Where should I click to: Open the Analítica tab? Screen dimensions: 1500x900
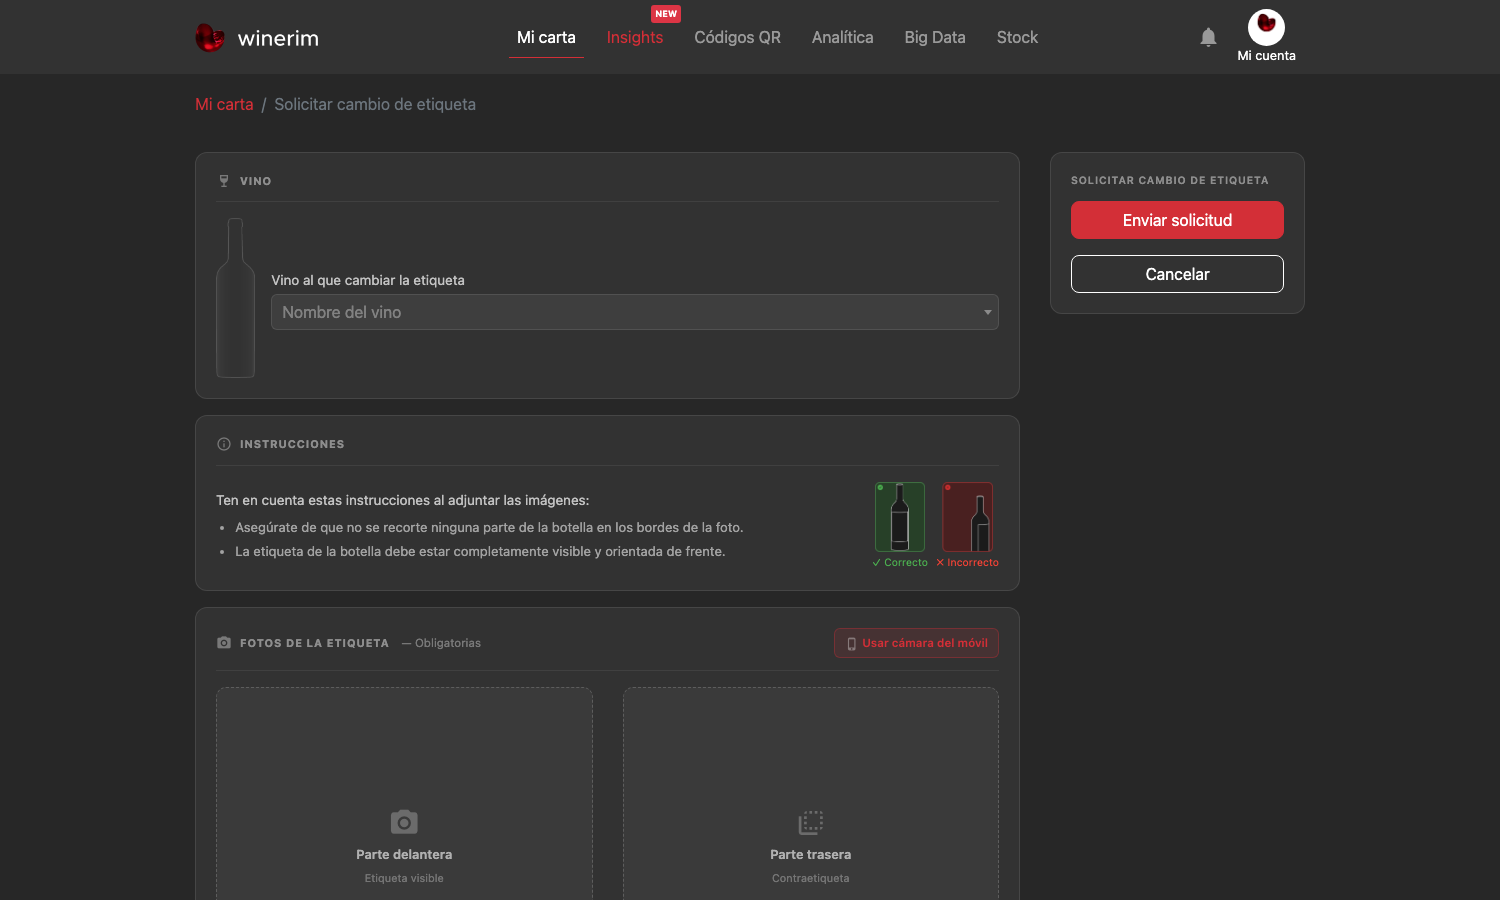click(843, 37)
